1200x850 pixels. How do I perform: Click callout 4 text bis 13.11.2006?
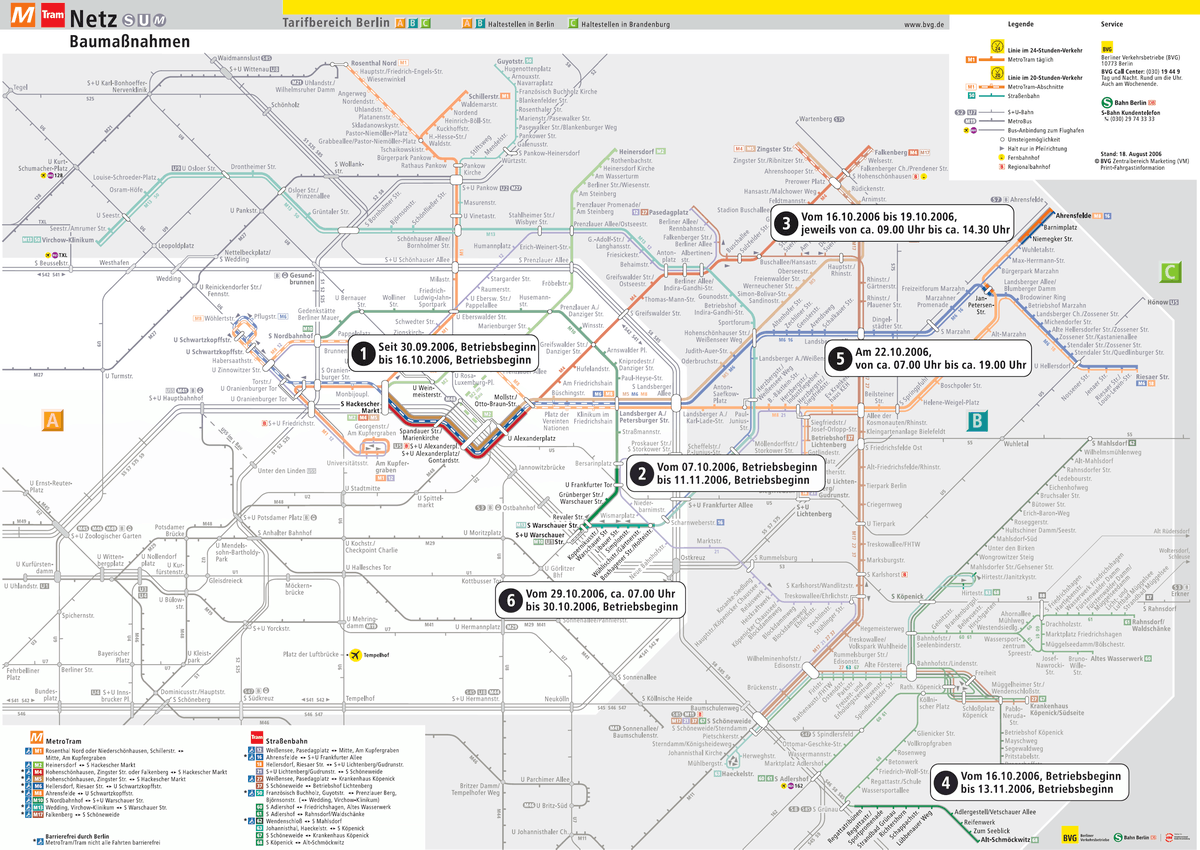click(x=1038, y=789)
